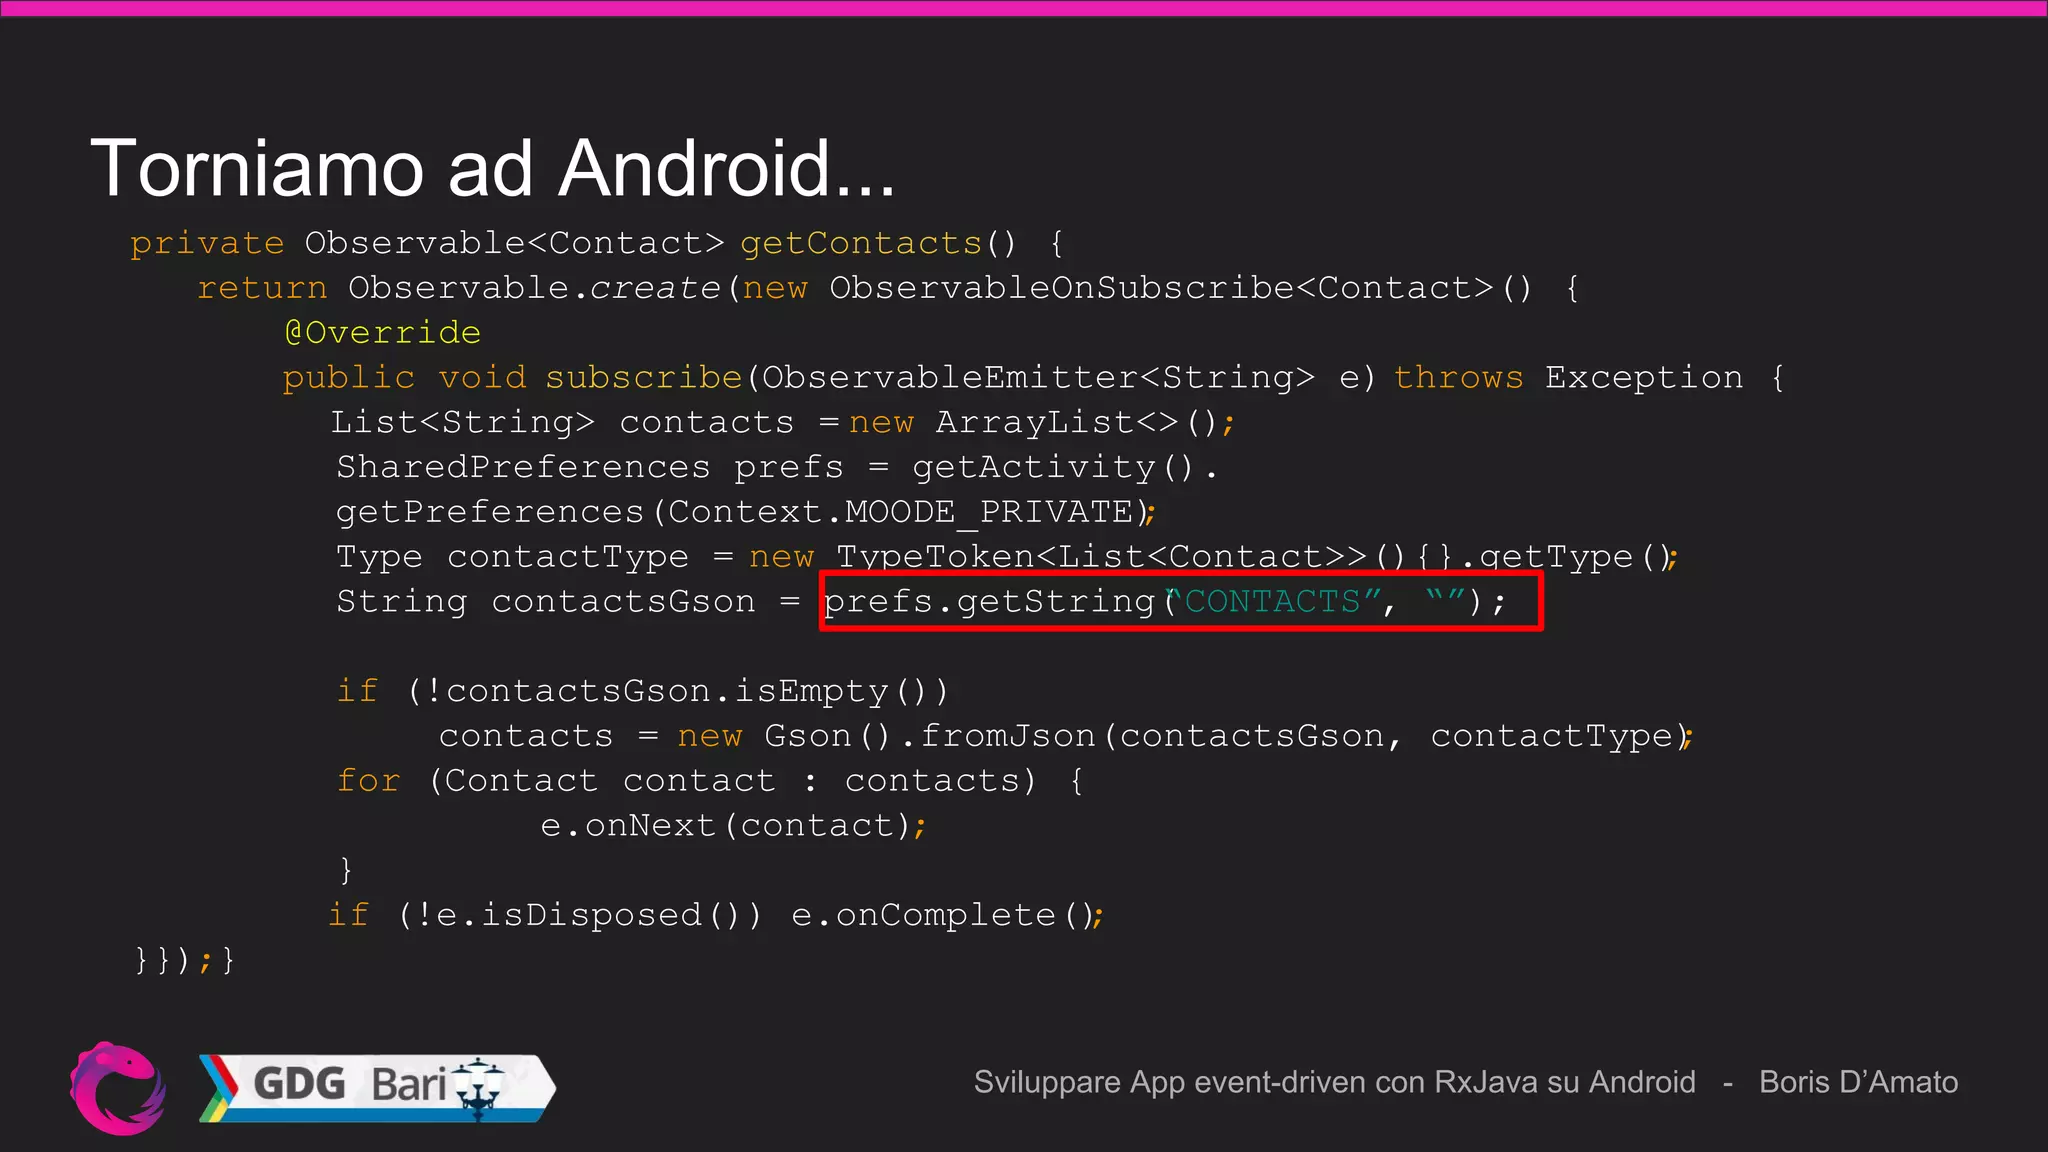Click footer 'Sviluppare App event-driven con RxJava su Android'
Screen dimensions: 2048x1152
(x=1334, y=1082)
